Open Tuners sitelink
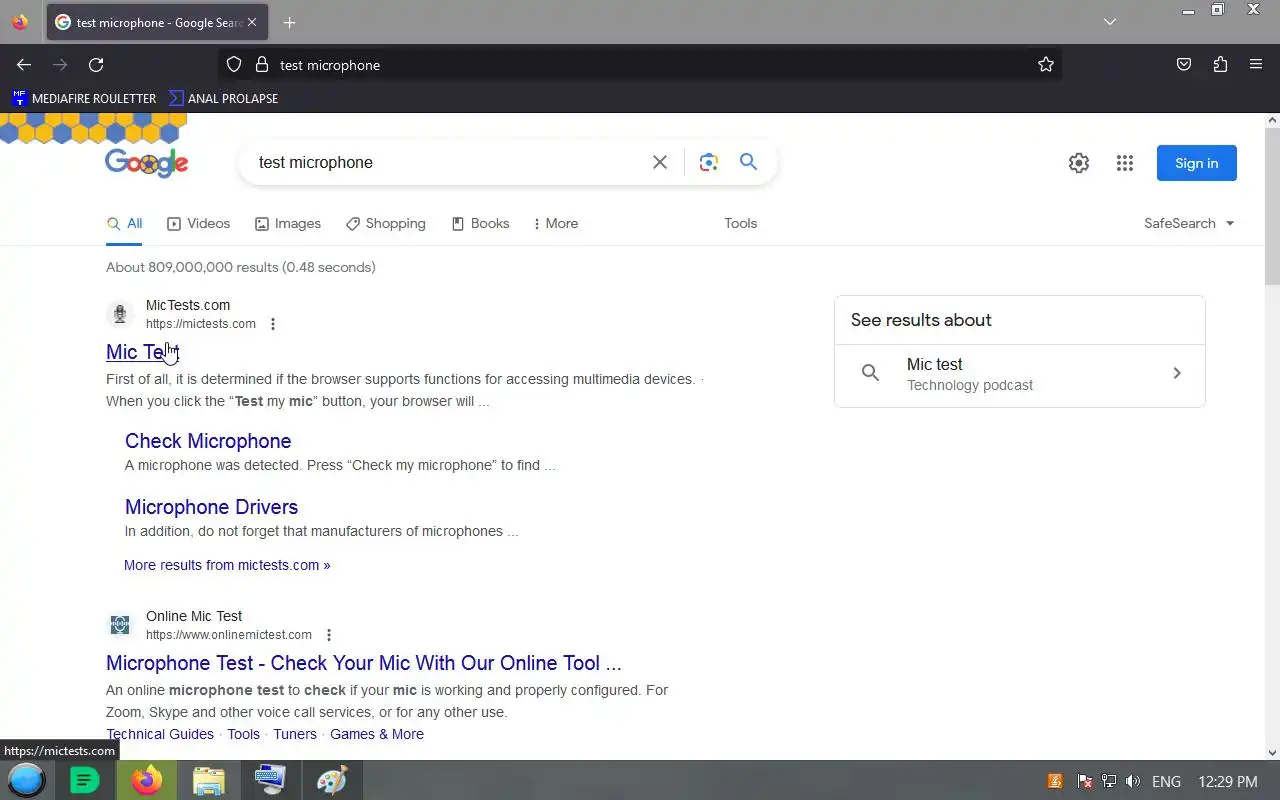The height and width of the screenshot is (800, 1280). click(295, 734)
